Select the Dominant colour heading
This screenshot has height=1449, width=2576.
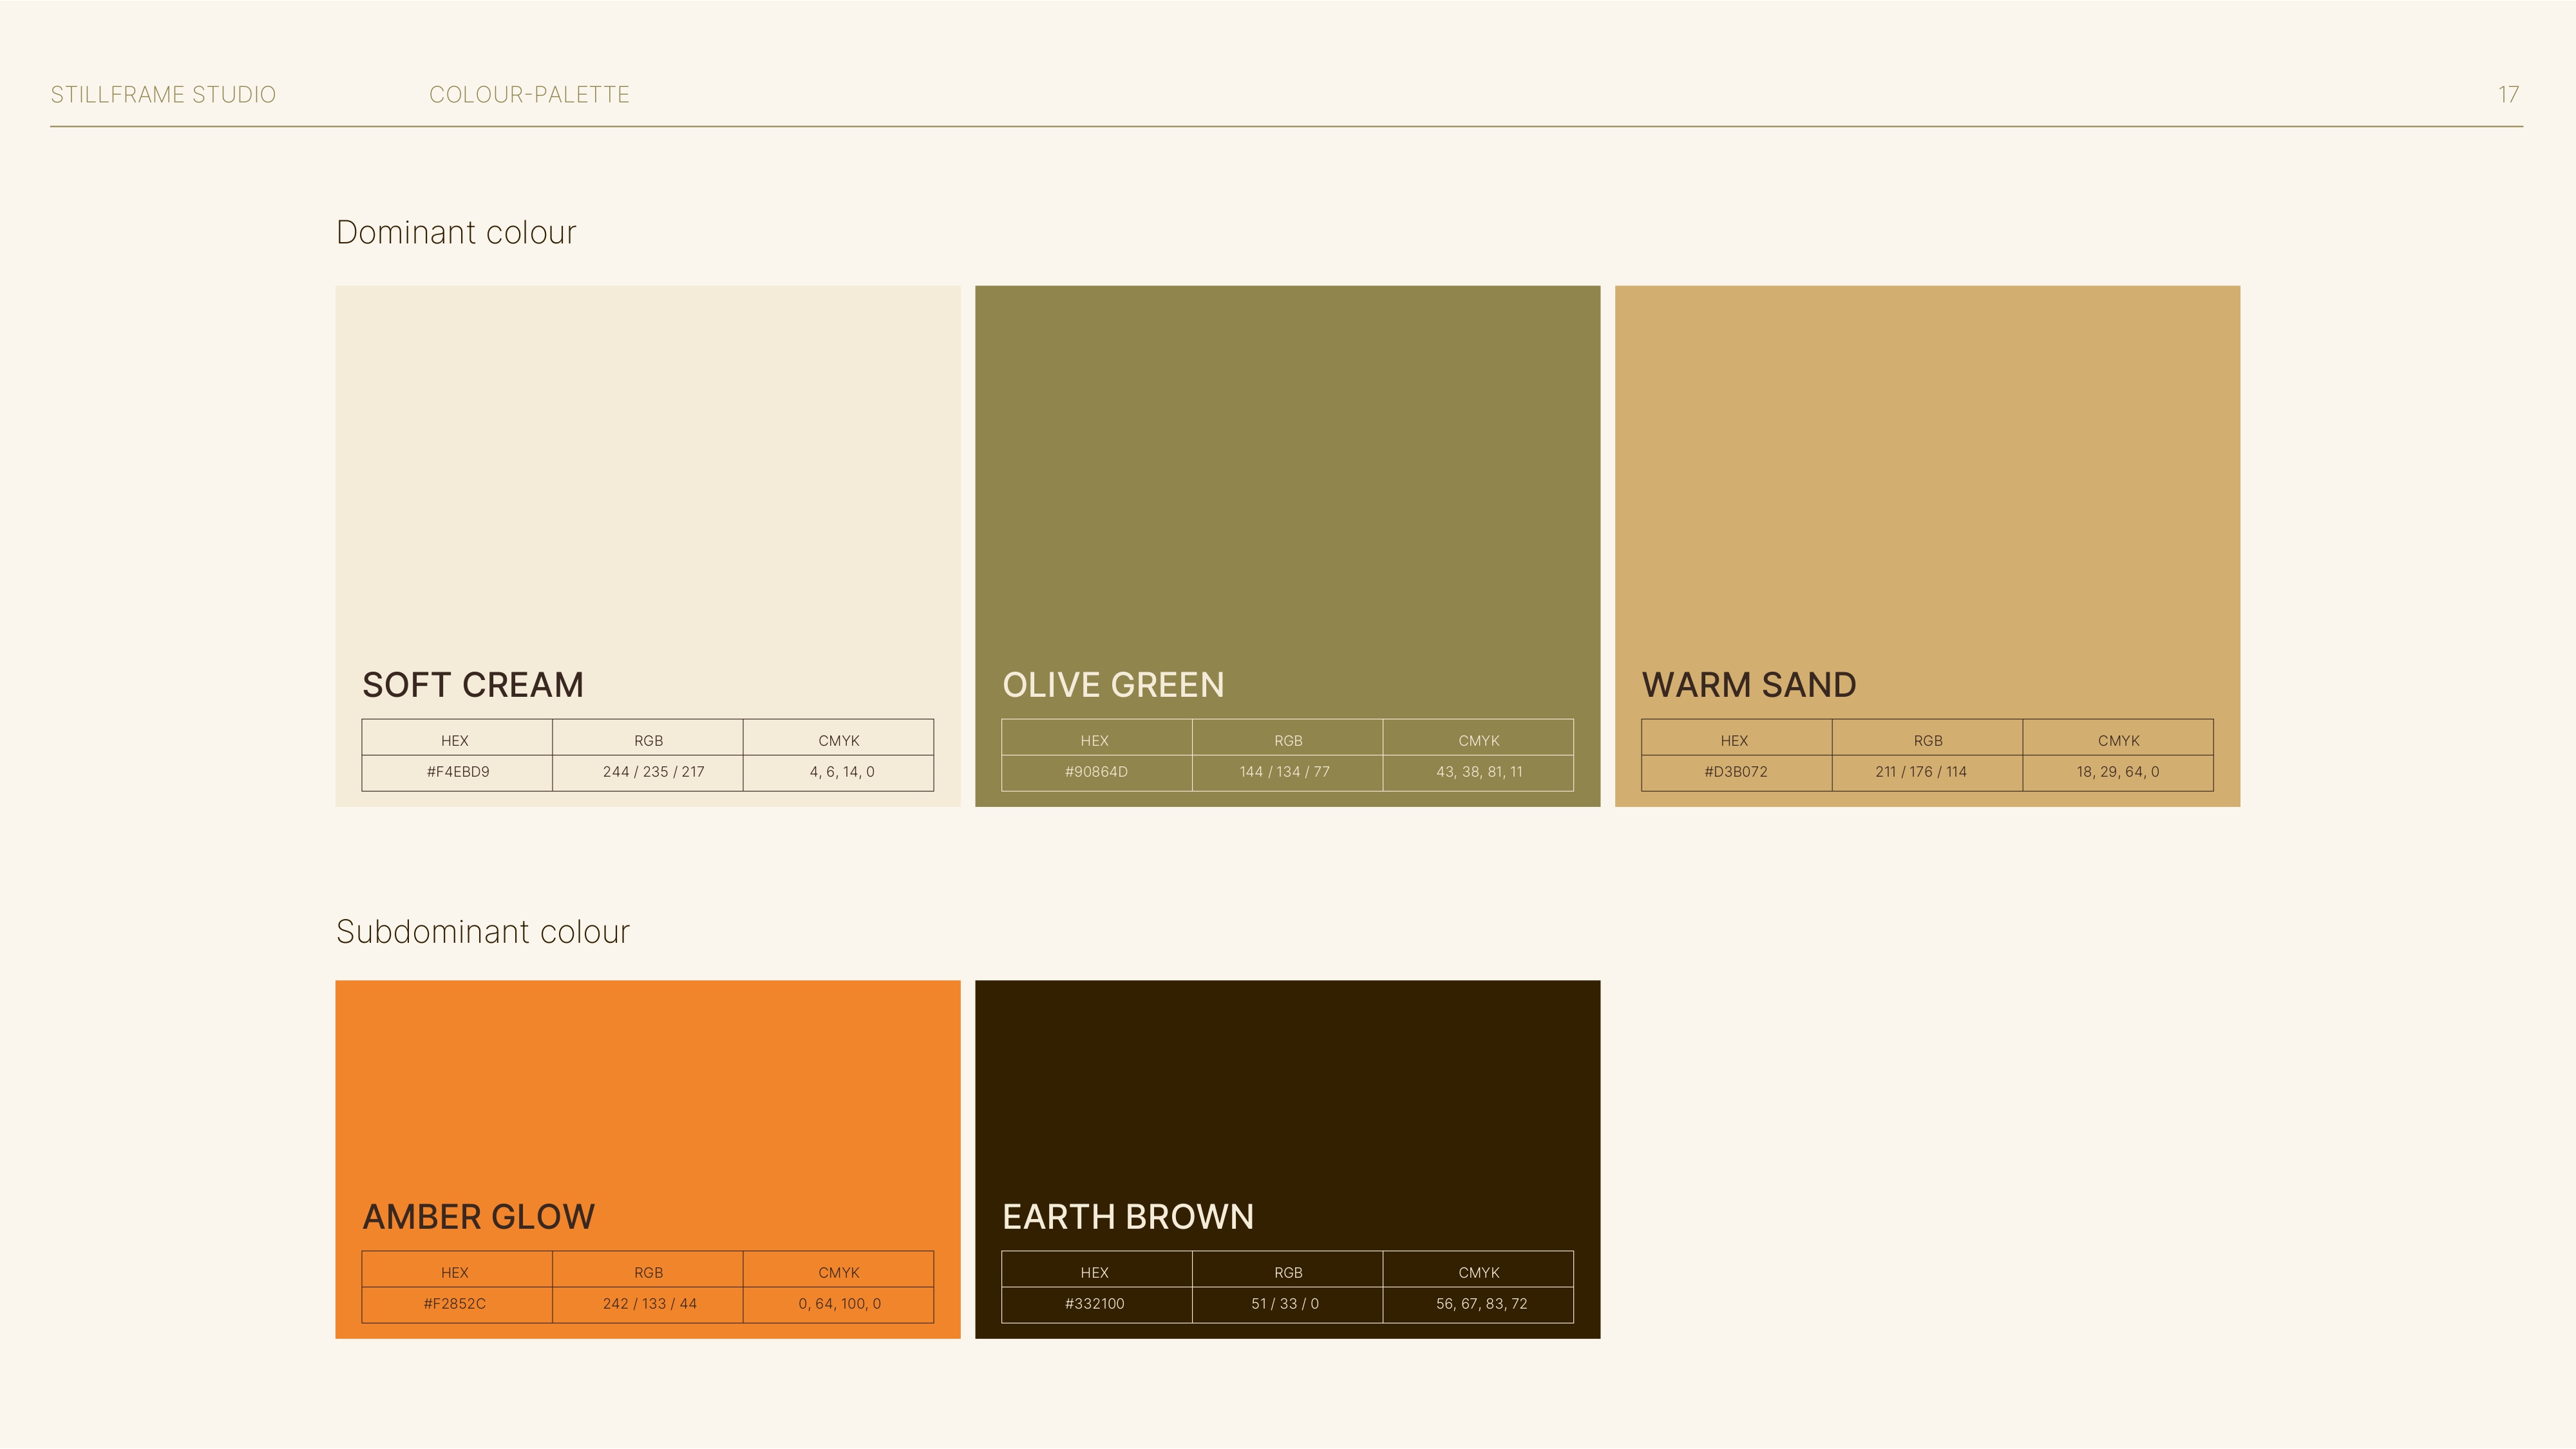coord(456,233)
